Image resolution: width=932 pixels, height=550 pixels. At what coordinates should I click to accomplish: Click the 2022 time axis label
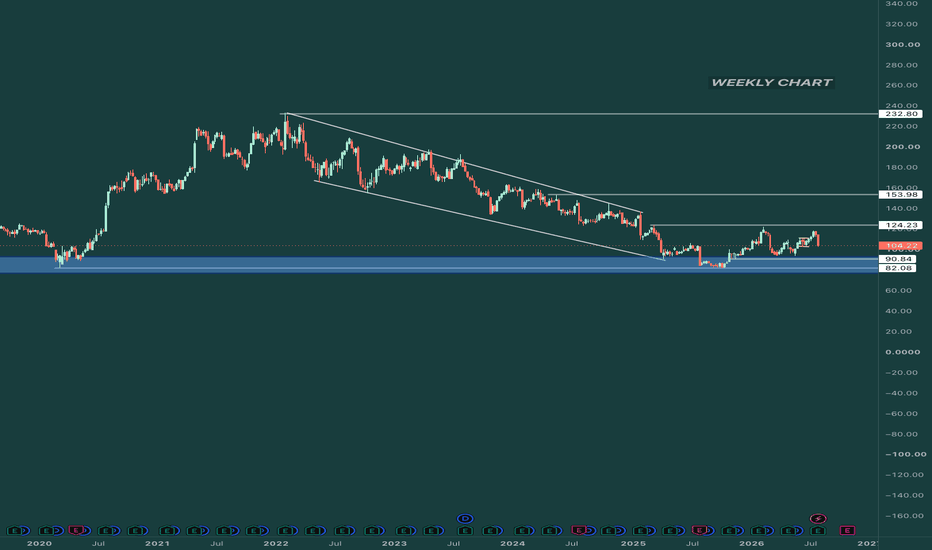click(276, 543)
